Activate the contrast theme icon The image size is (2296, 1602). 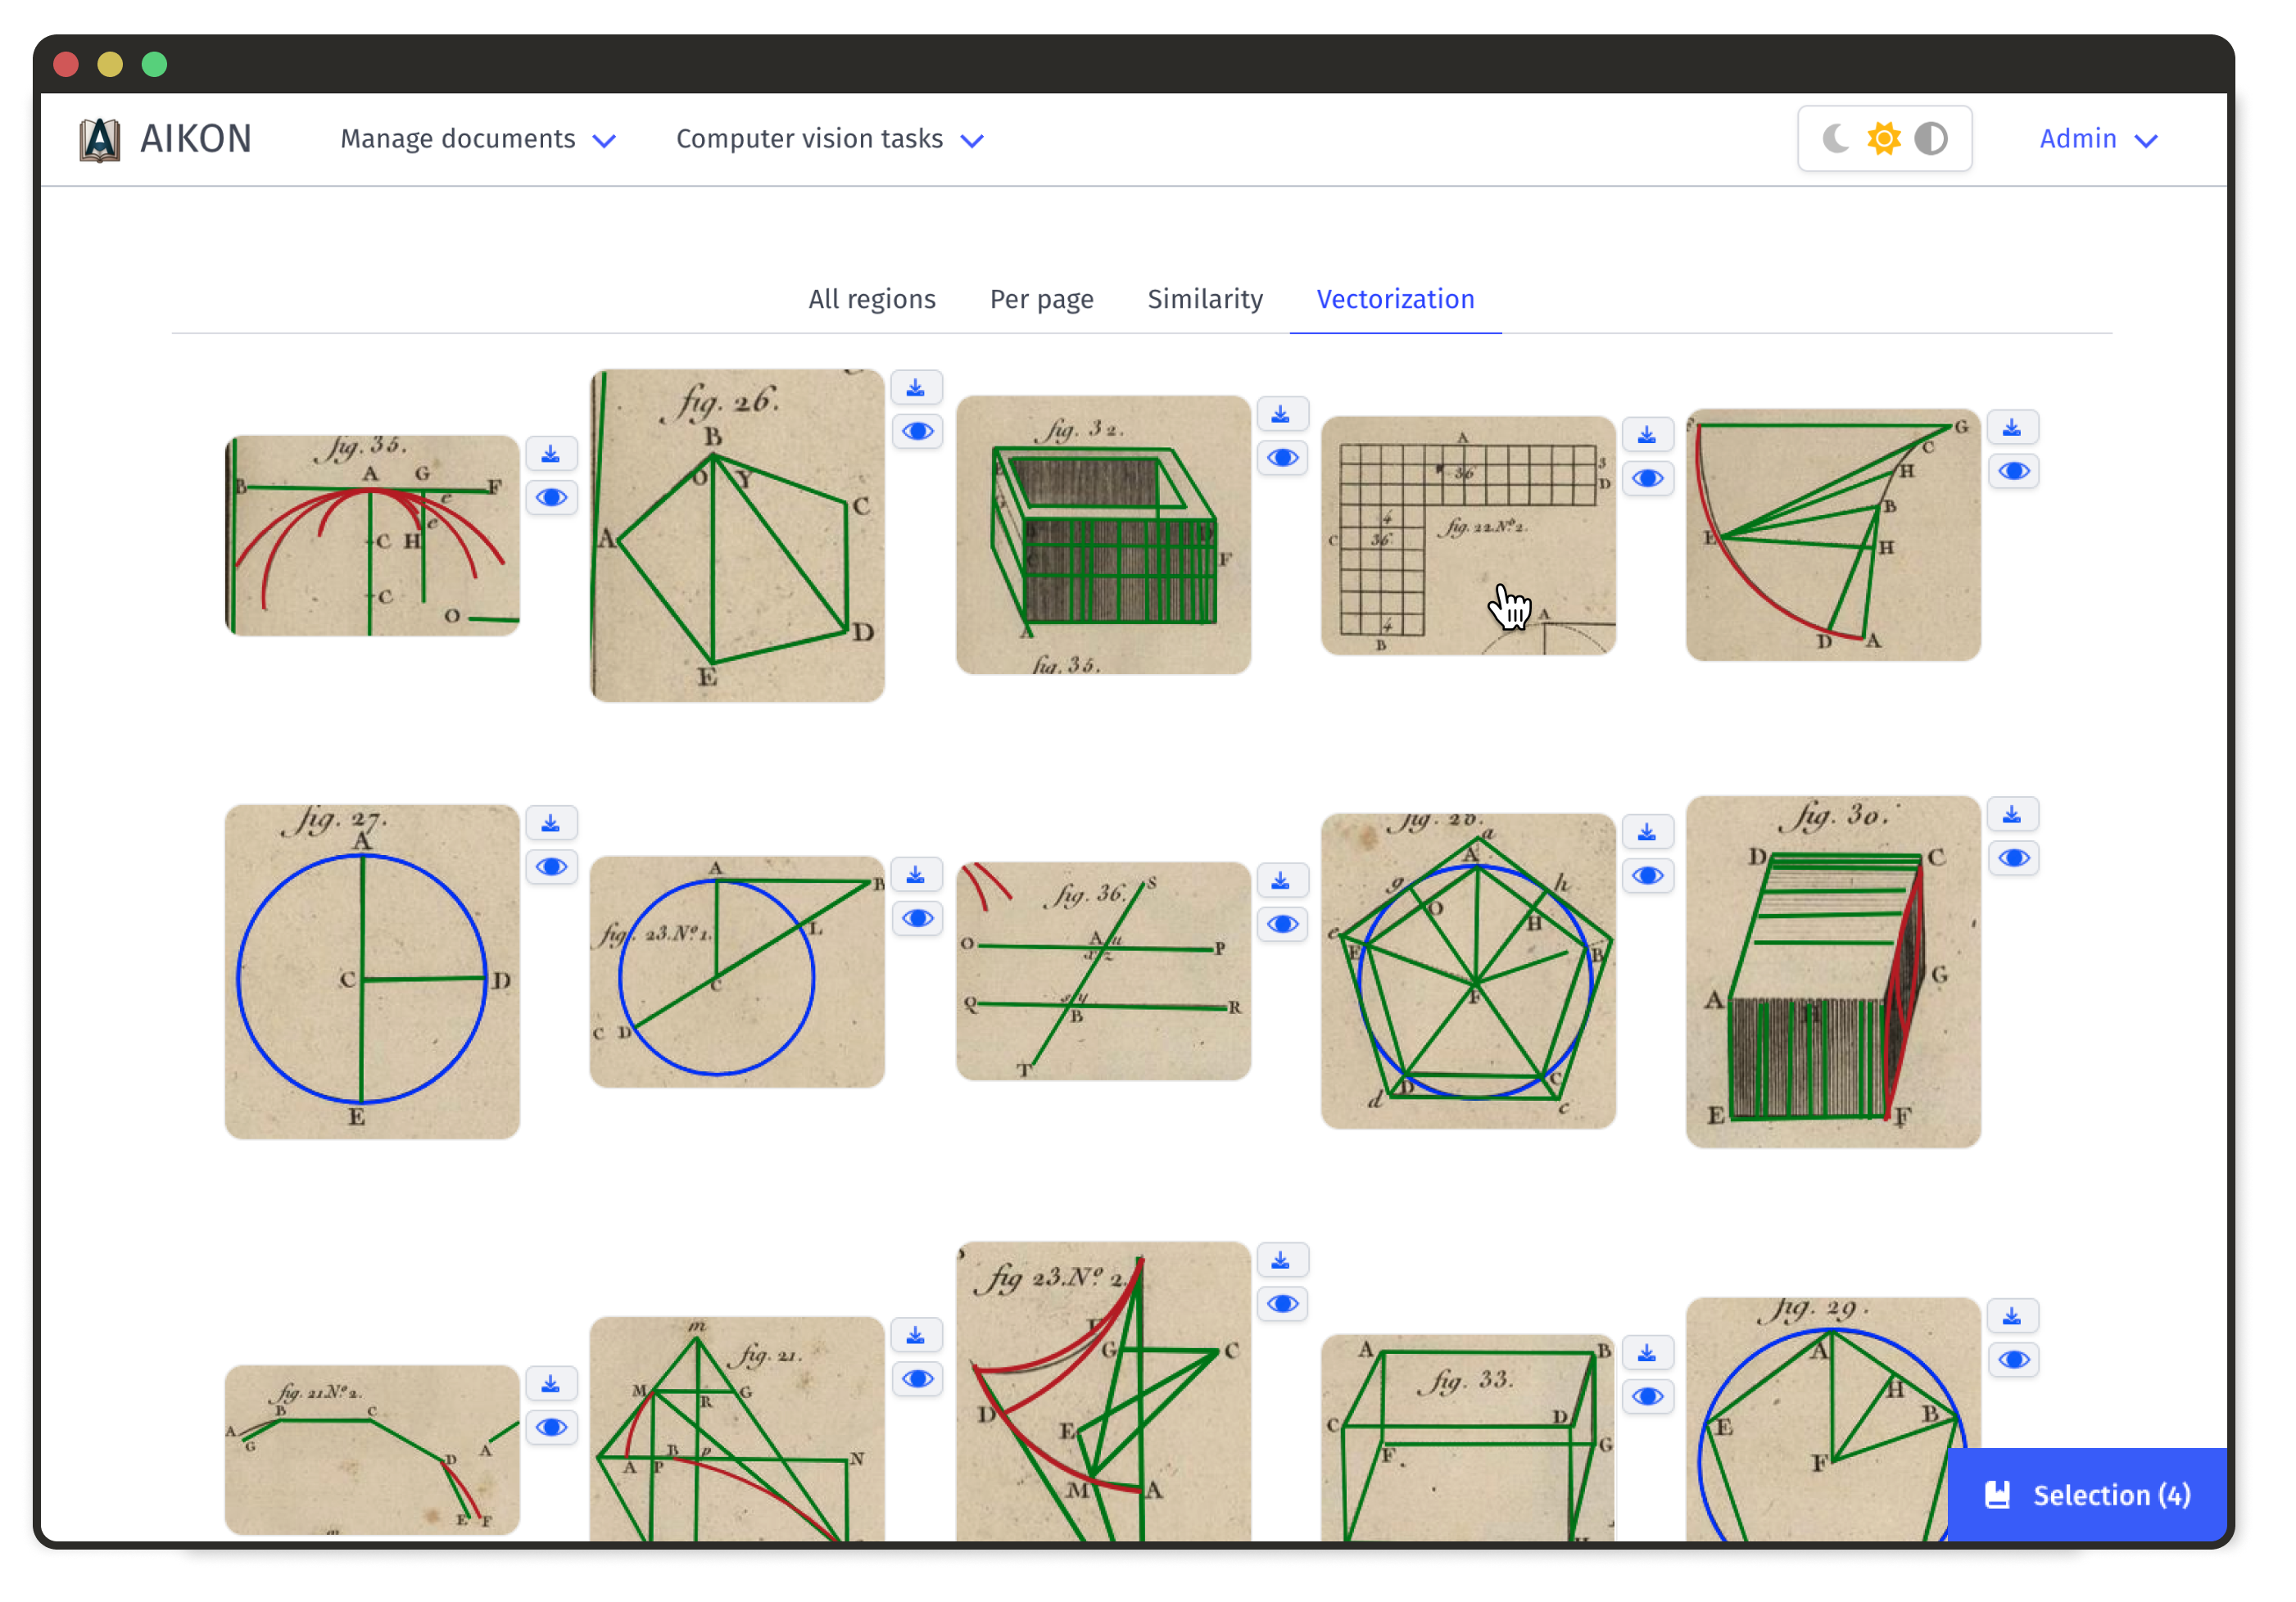1931,139
